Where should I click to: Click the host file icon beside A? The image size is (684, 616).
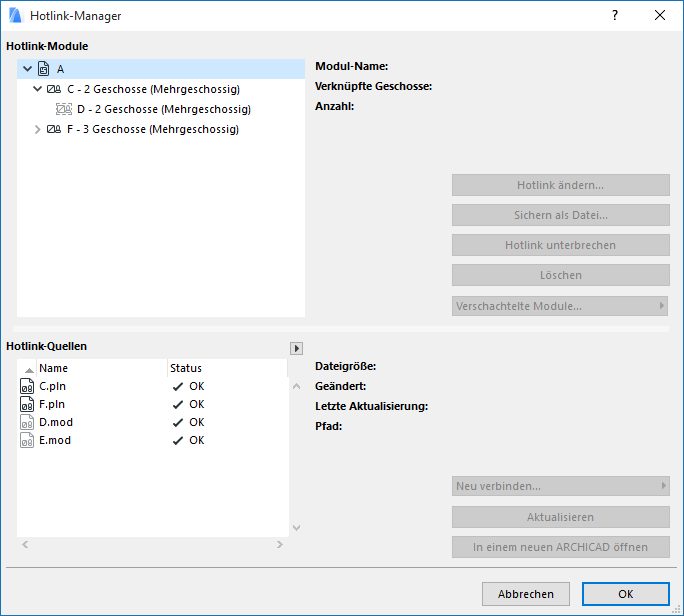44,69
